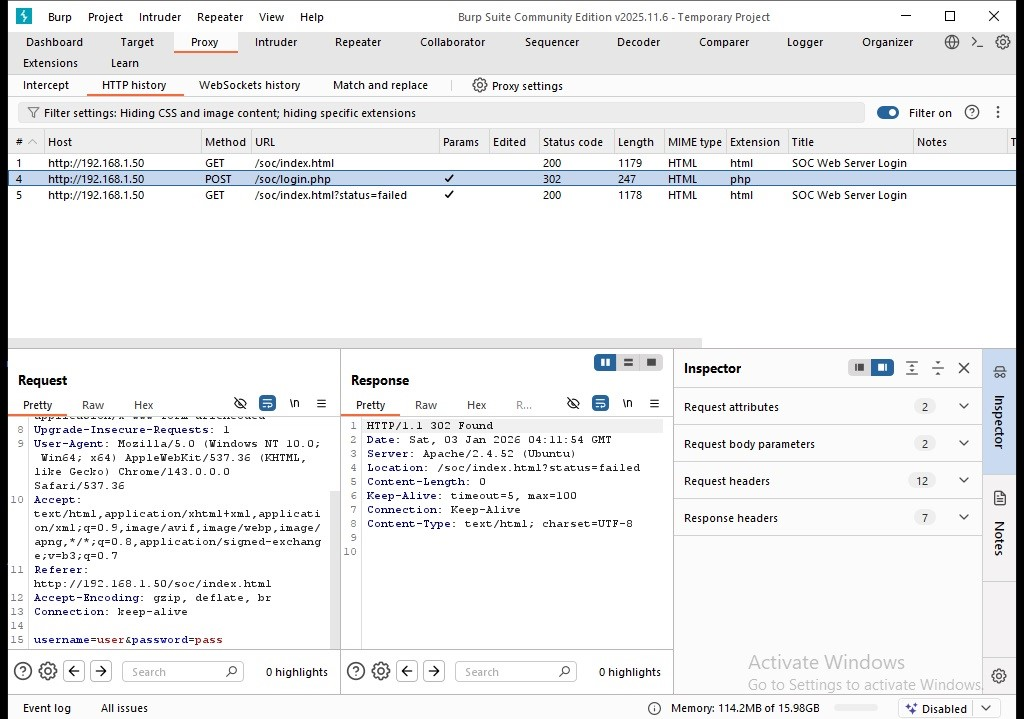The width and height of the screenshot is (1024, 719).
Task: Switch Response view to Hex
Action: pyautogui.click(x=476, y=405)
